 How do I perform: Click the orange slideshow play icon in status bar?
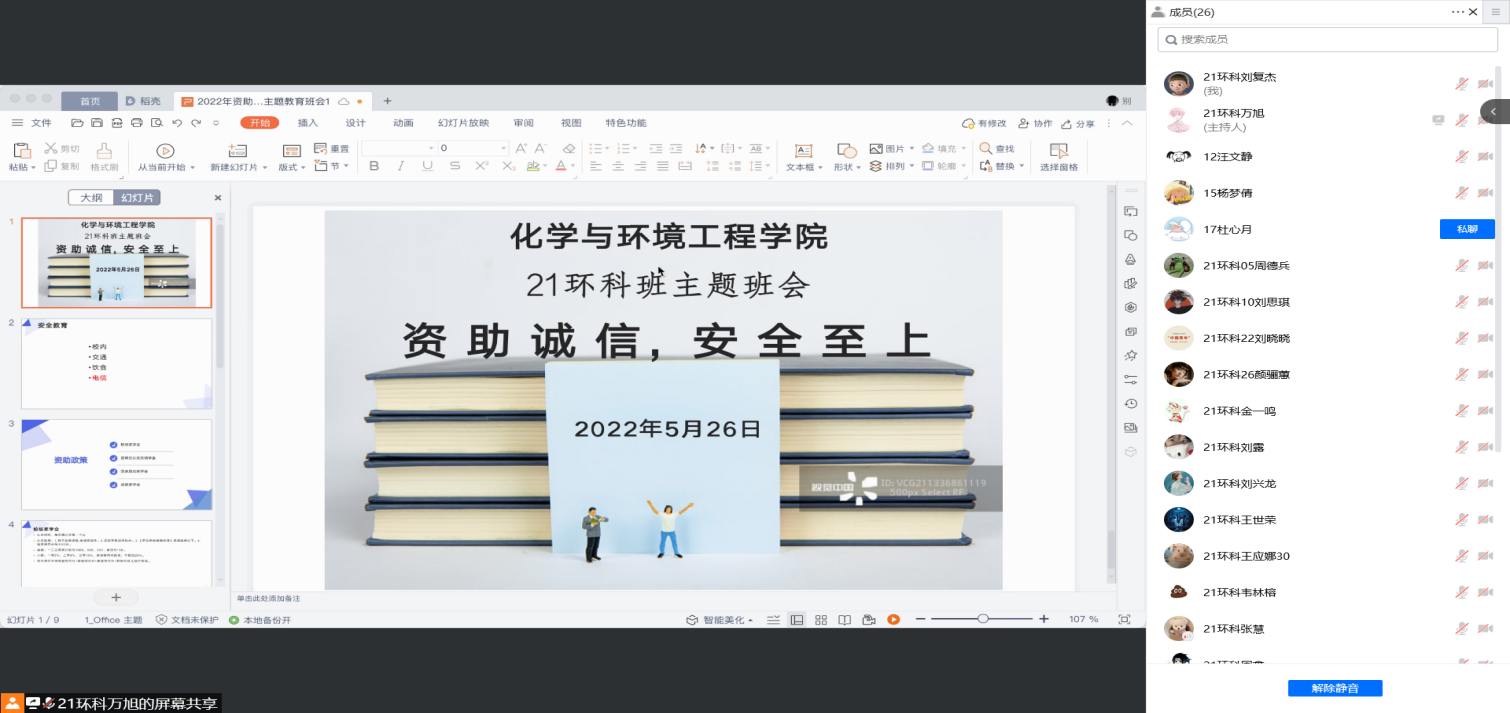click(893, 620)
